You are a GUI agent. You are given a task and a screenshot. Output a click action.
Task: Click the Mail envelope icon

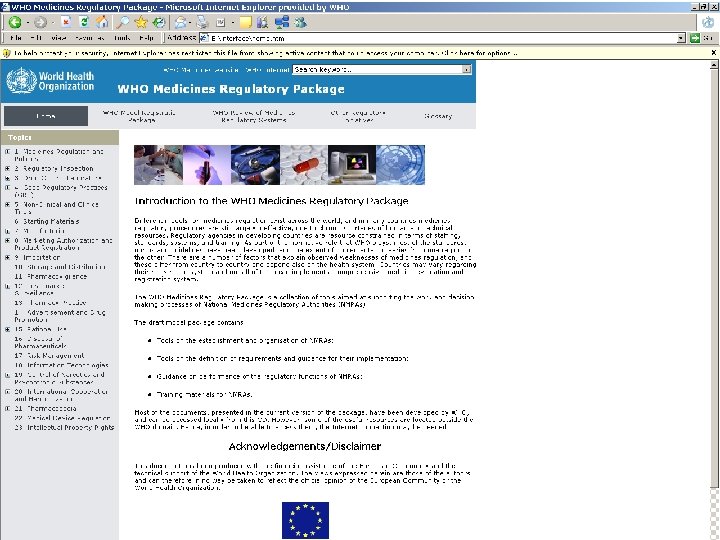181,22
